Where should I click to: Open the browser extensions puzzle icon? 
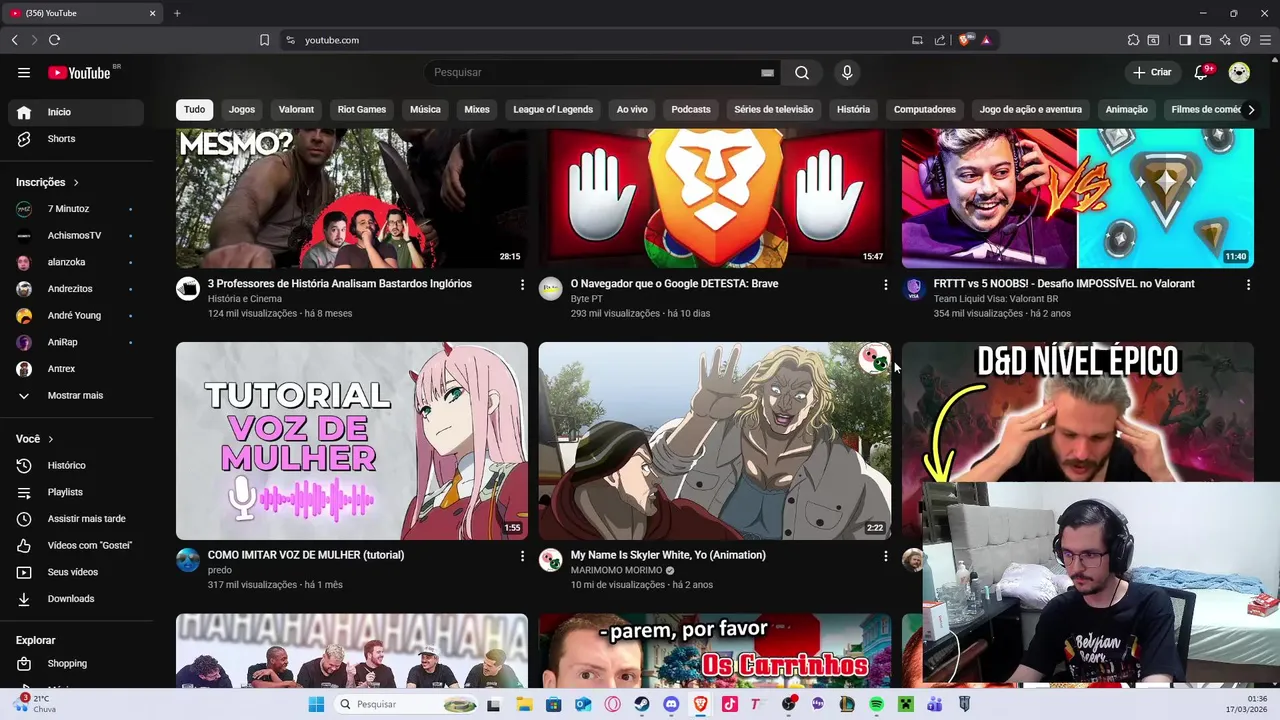pyautogui.click(x=1133, y=40)
